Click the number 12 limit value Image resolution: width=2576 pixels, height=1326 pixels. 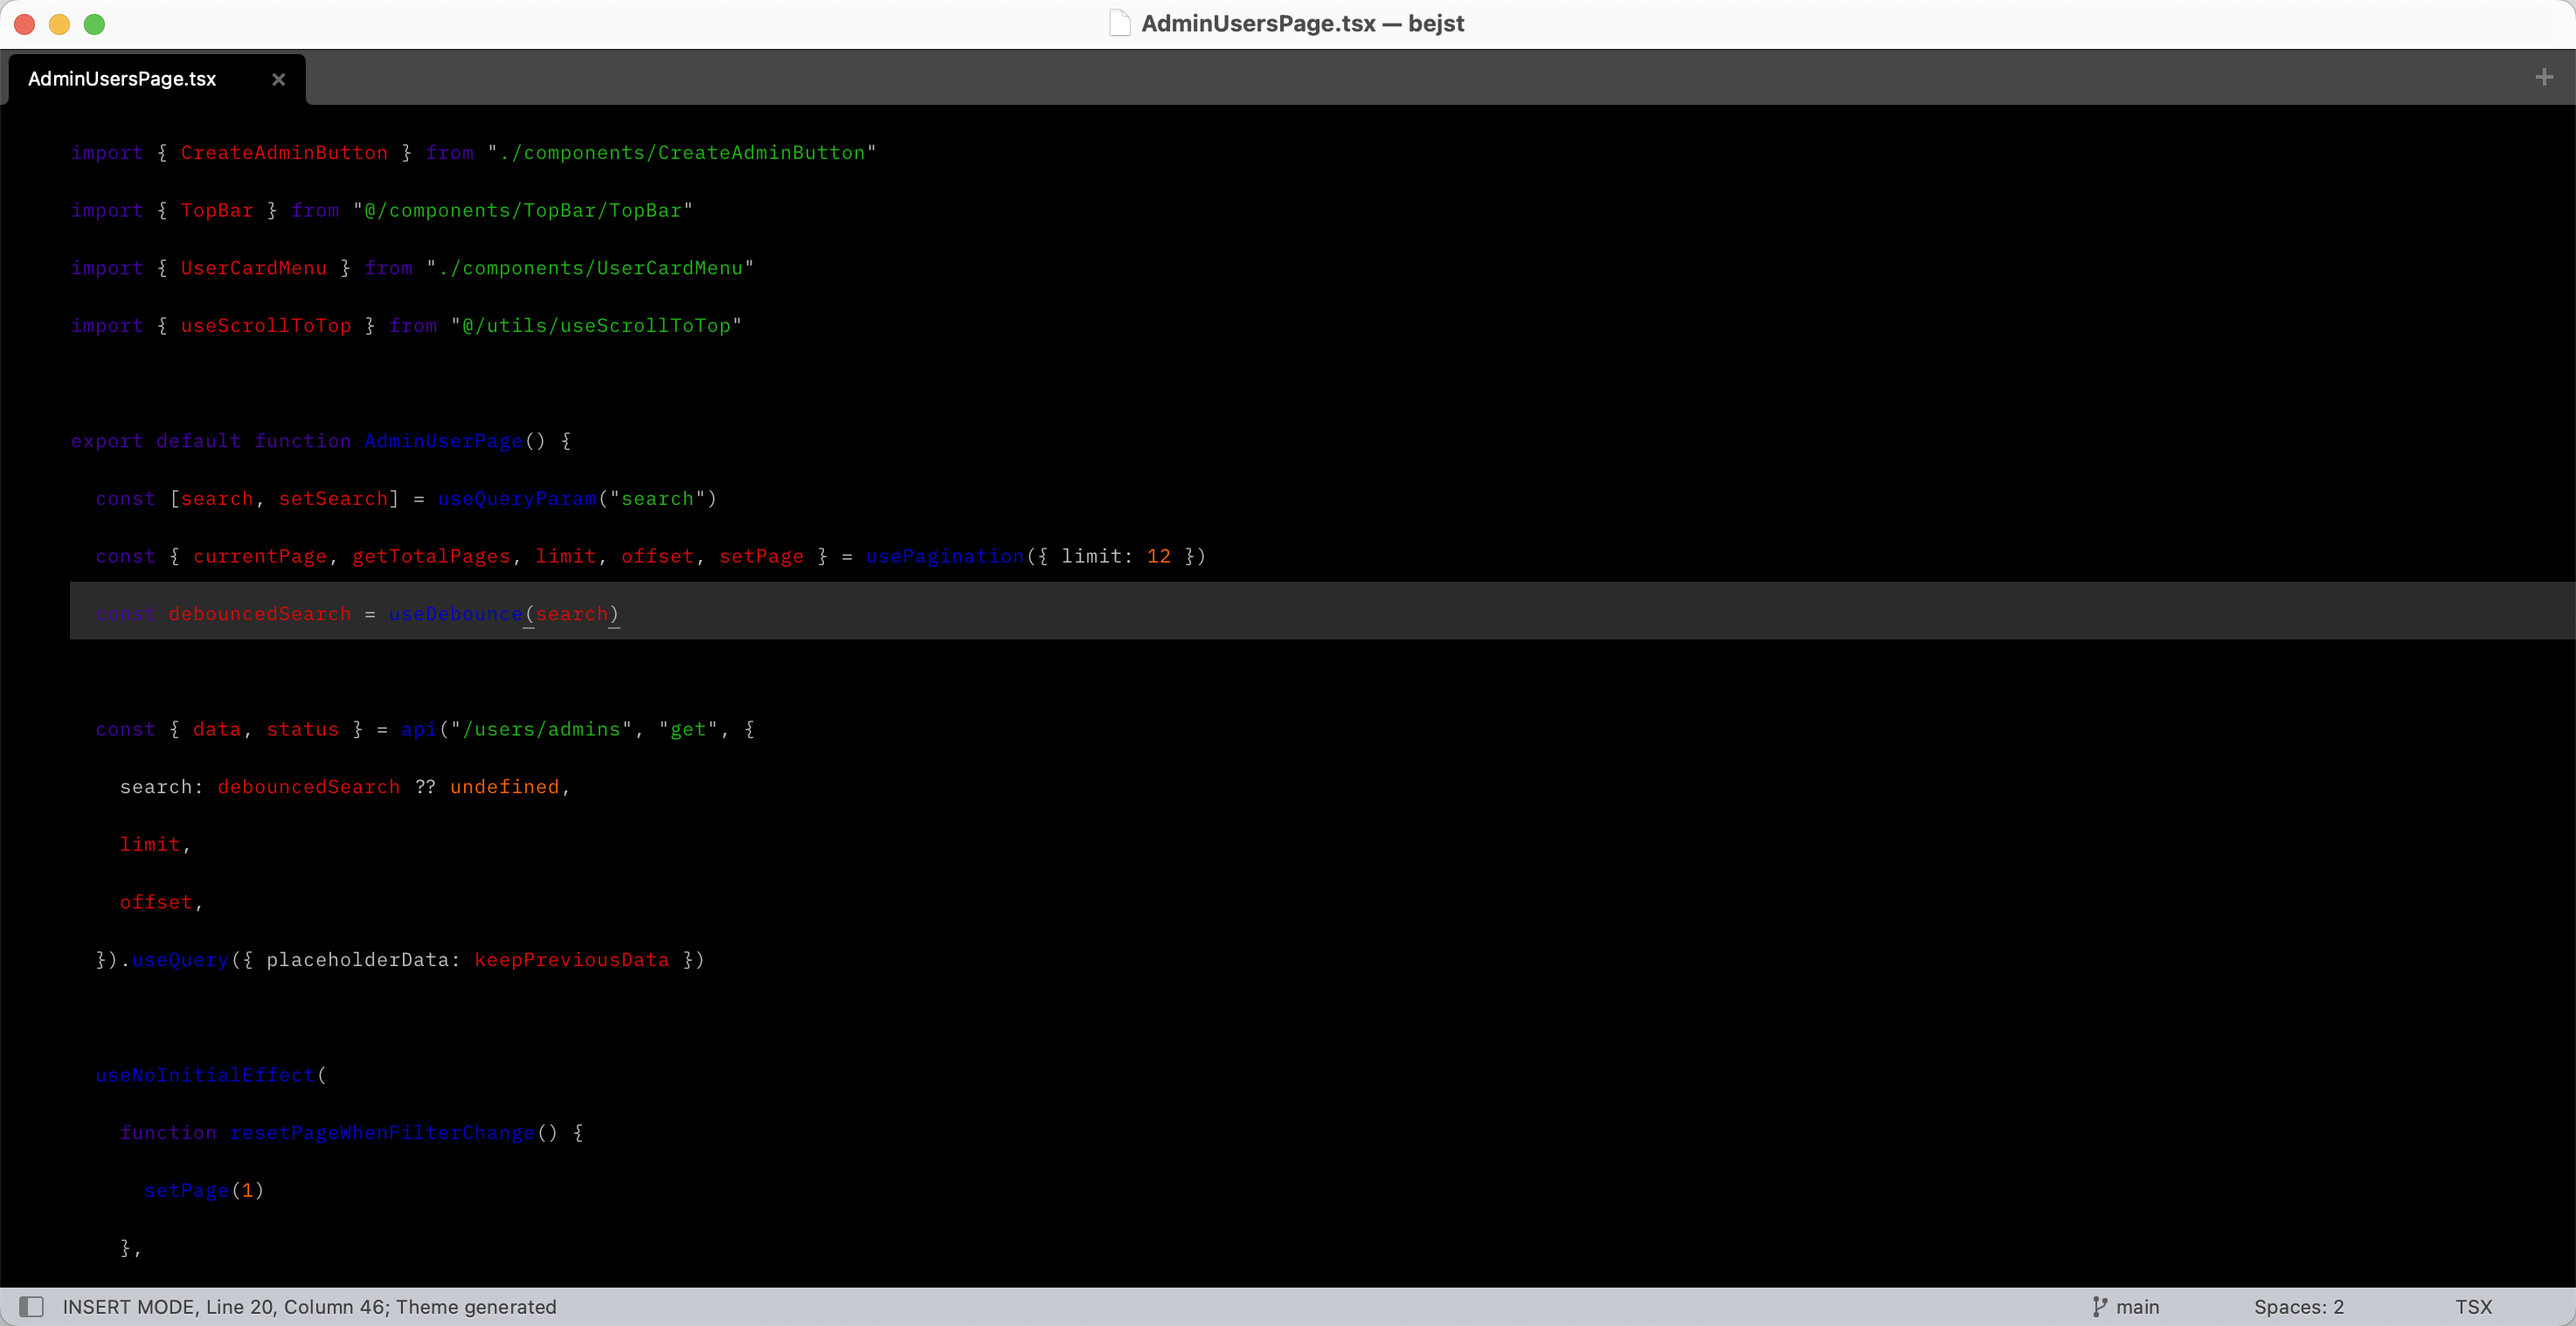coord(1158,556)
